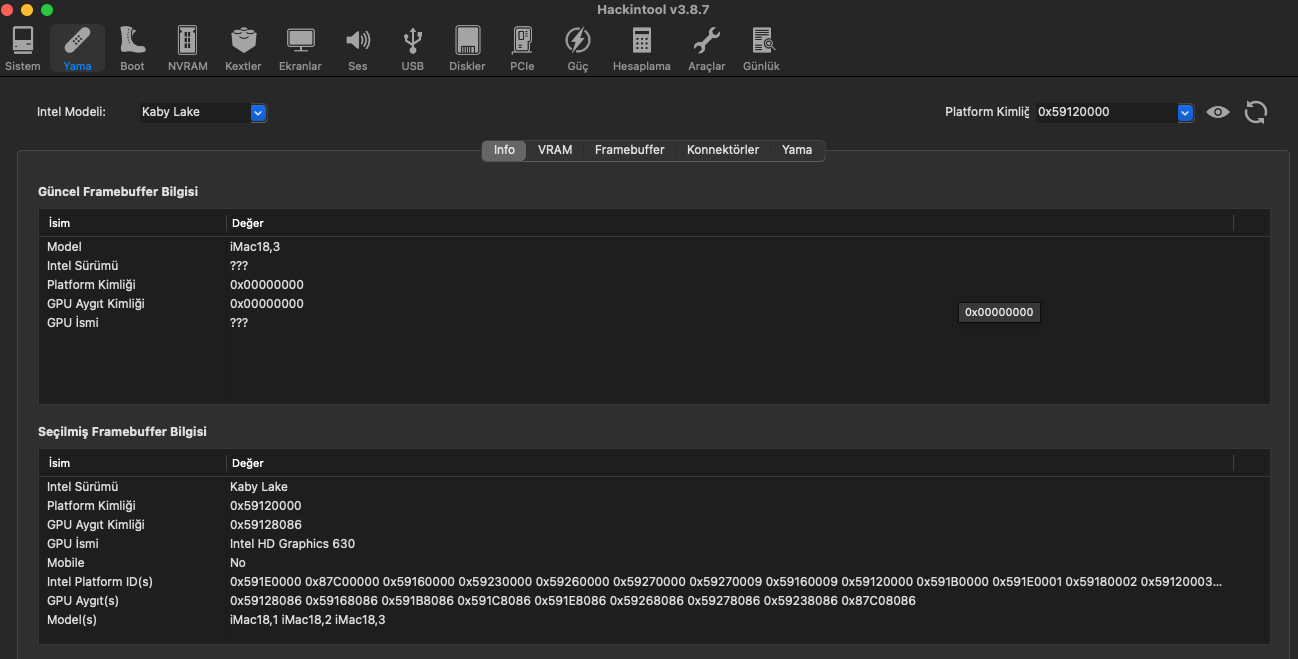Toggle the eye visibility icon
This screenshot has width=1298, height=659.
click(x=1217, y=112)
